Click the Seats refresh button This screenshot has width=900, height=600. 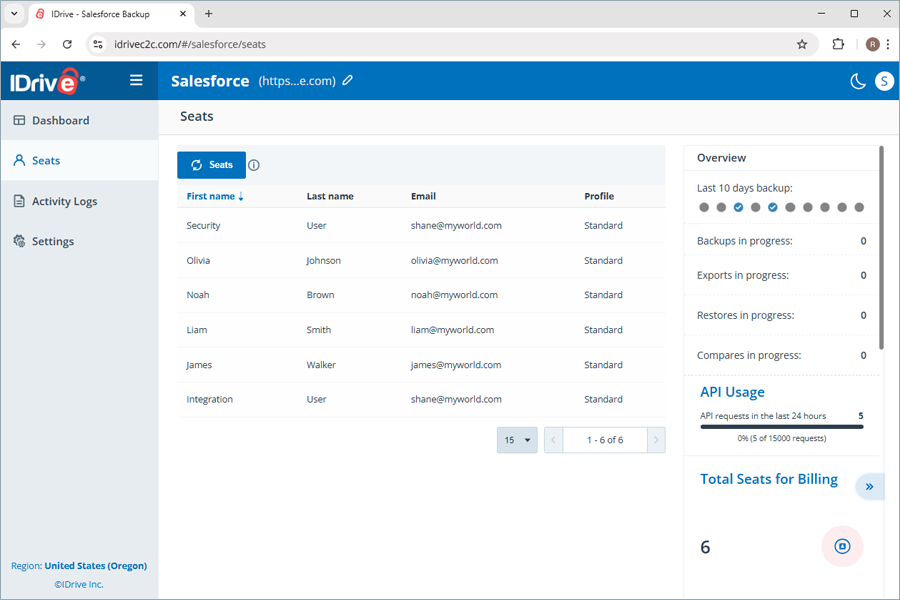[x=211, y=165]
